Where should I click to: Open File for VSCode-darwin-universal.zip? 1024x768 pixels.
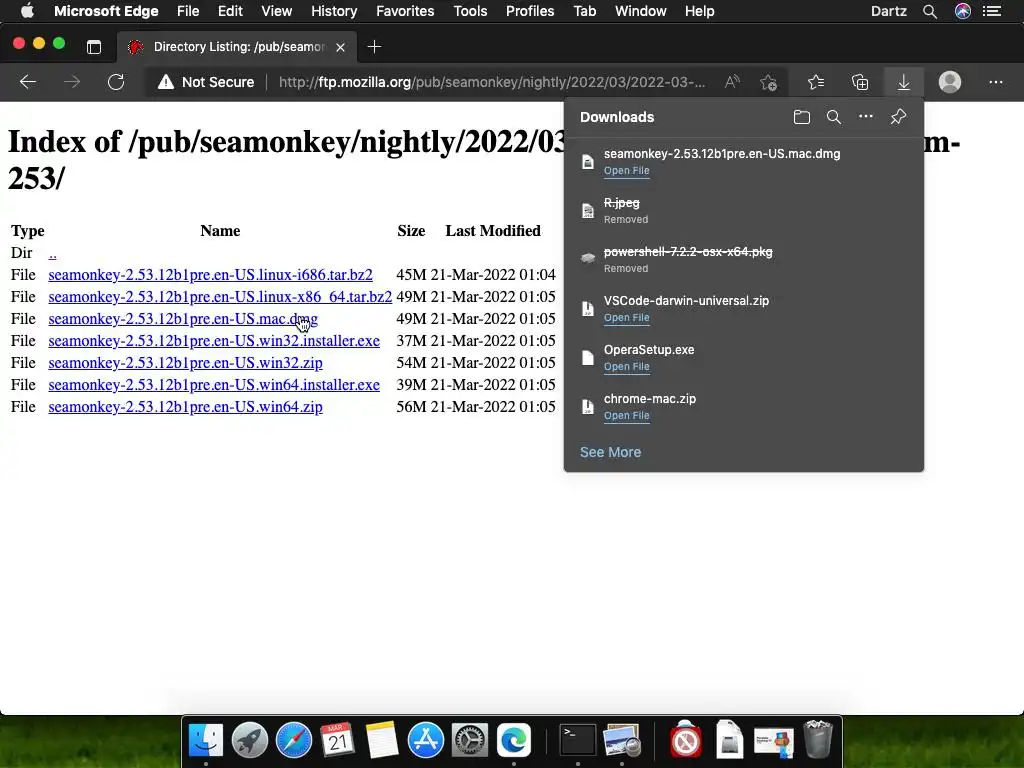click(x=626, y=318)
